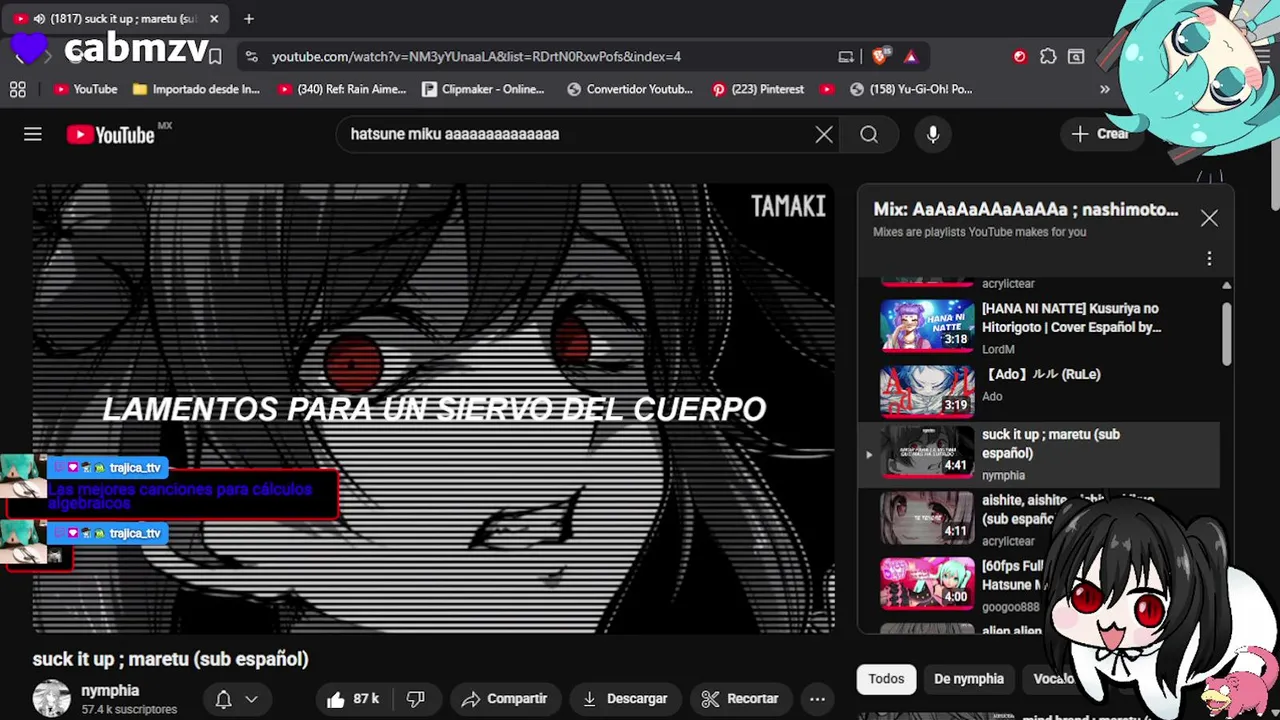Start voice search with microphone
This screenshot has height=720, width=1280.
click(x=933, y=134)
